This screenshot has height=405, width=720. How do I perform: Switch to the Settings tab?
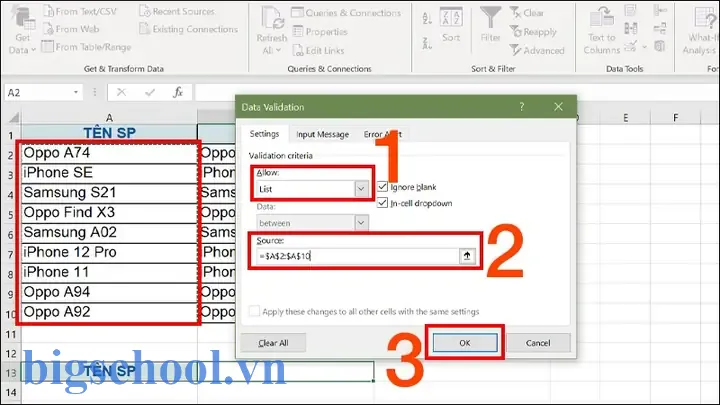264,134
